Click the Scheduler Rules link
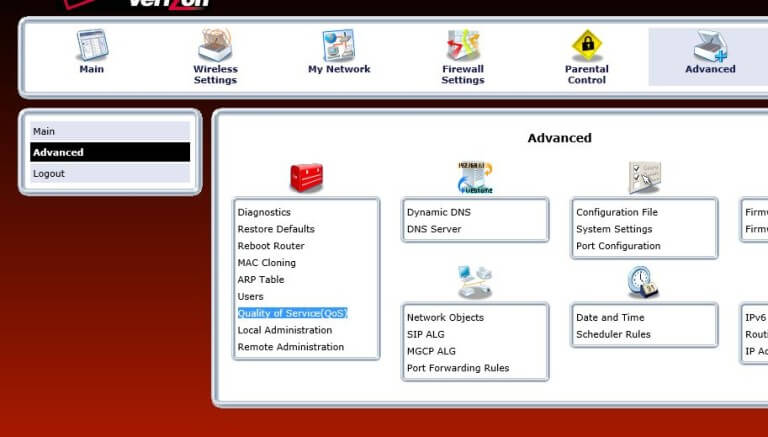768x437 pixels. pos(613,334)
